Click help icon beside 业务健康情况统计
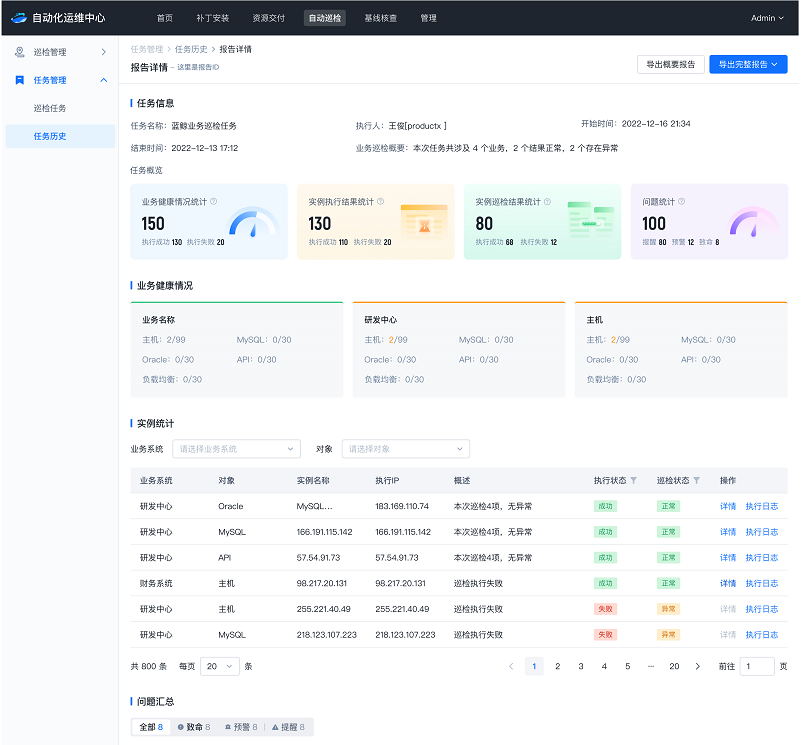The height and width of the screenshot is (745, 801). (213, 201)
